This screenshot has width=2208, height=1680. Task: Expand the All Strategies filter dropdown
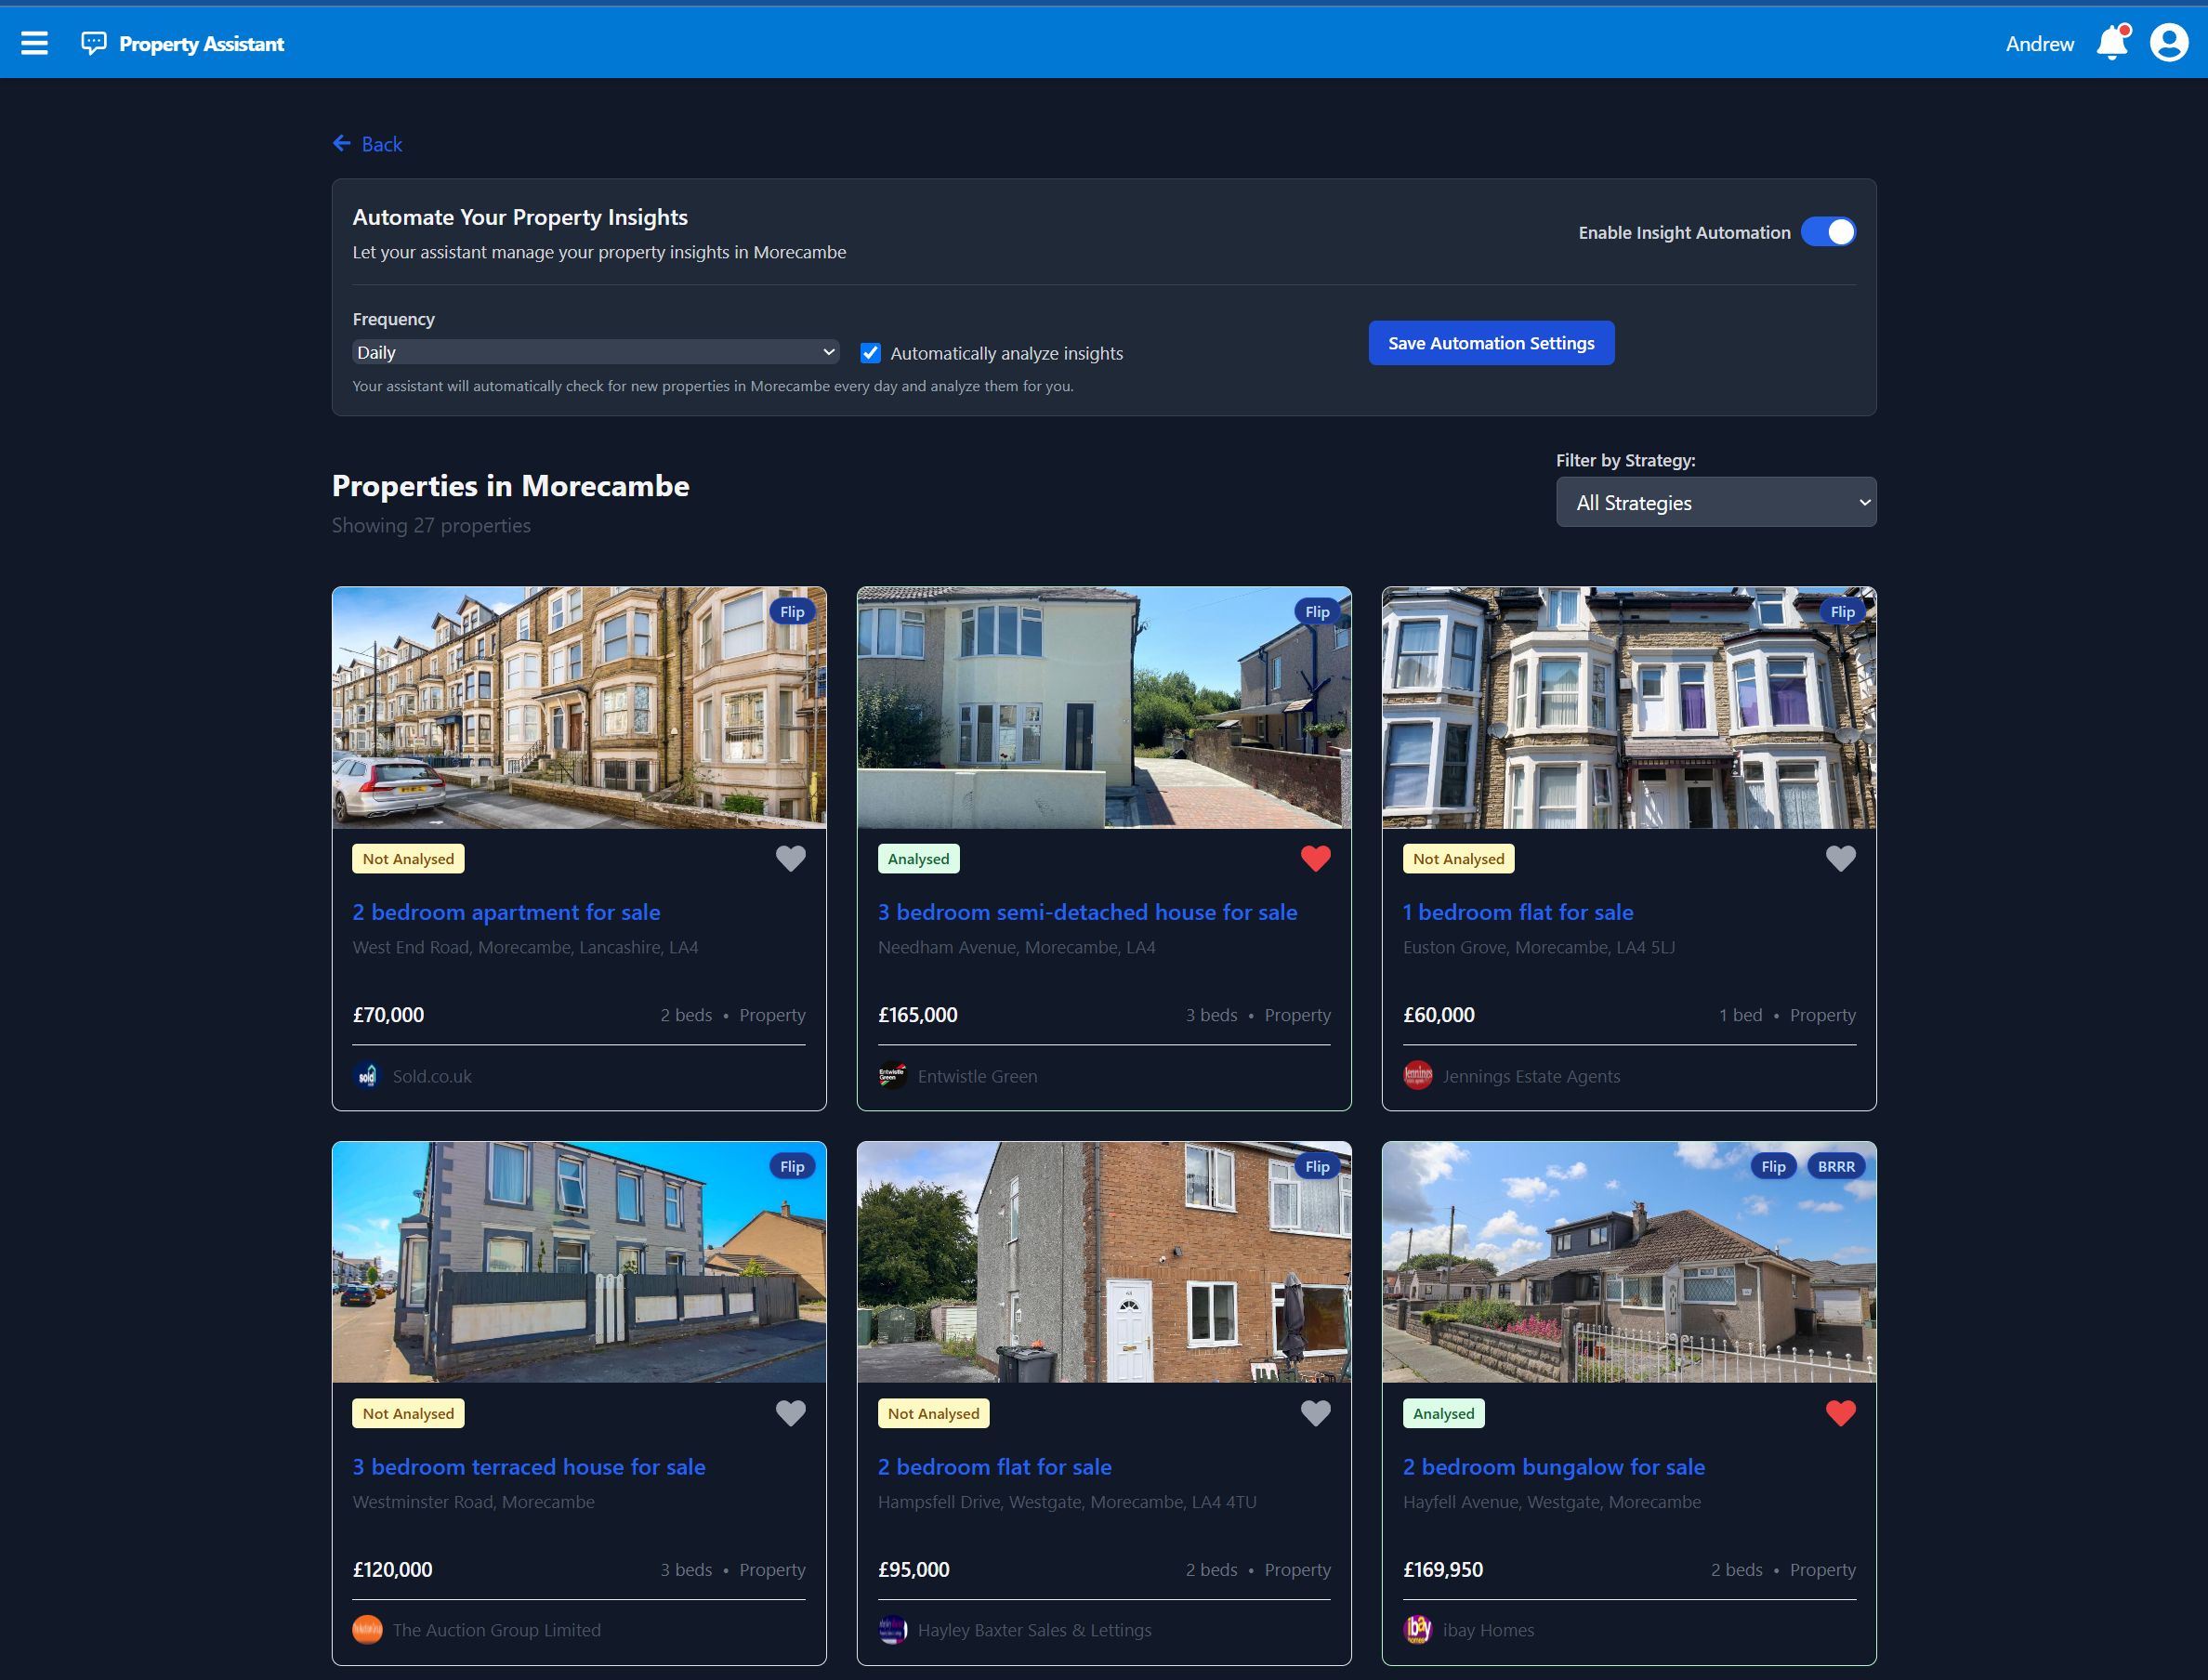(x=1715, y=502)
